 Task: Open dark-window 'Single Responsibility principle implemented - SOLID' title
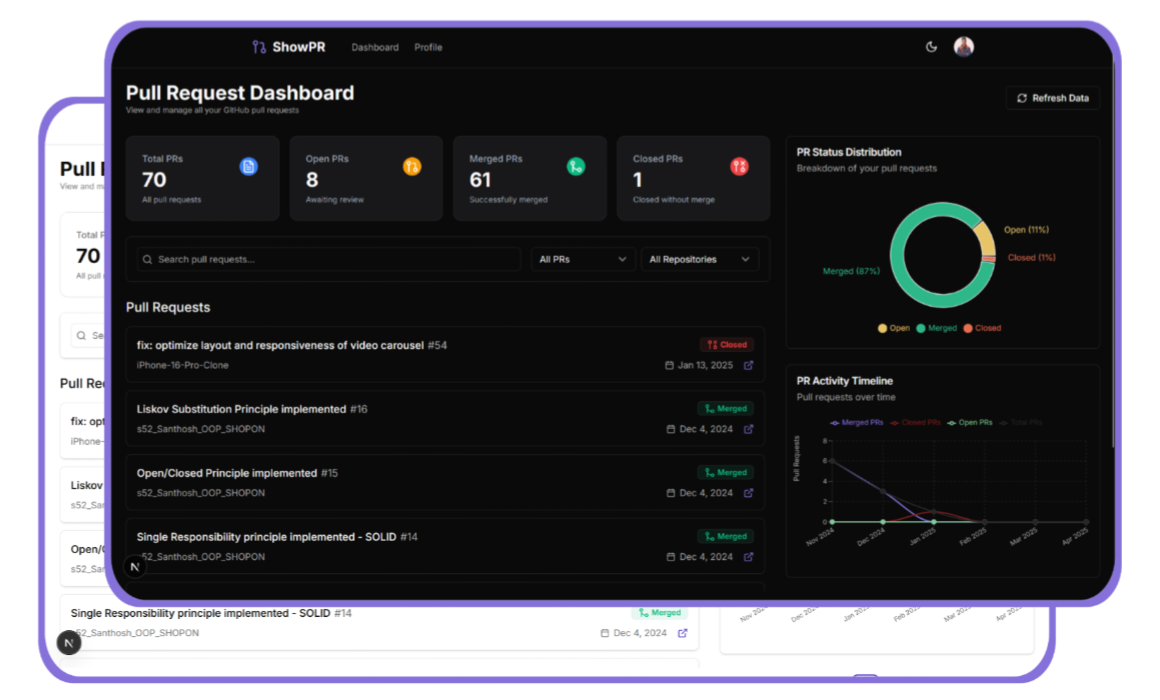click(266, 536)
